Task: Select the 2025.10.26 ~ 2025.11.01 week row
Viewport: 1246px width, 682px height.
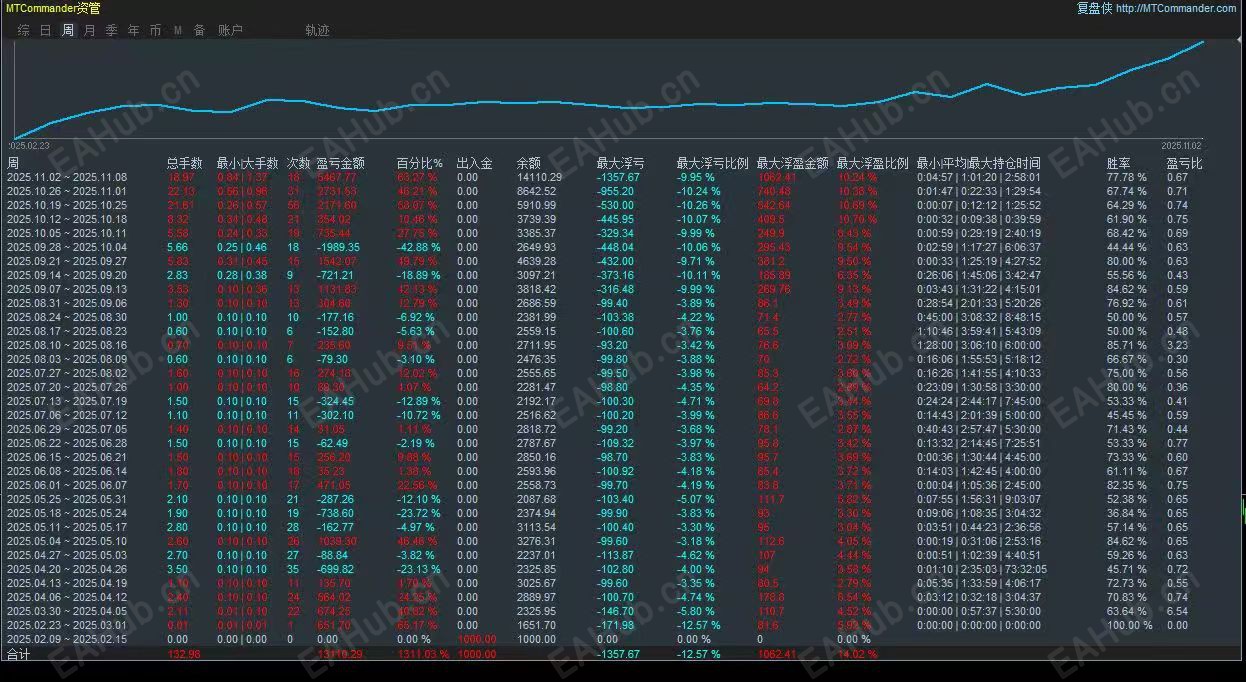Action: pyautogui.click(x=623, y=191)
